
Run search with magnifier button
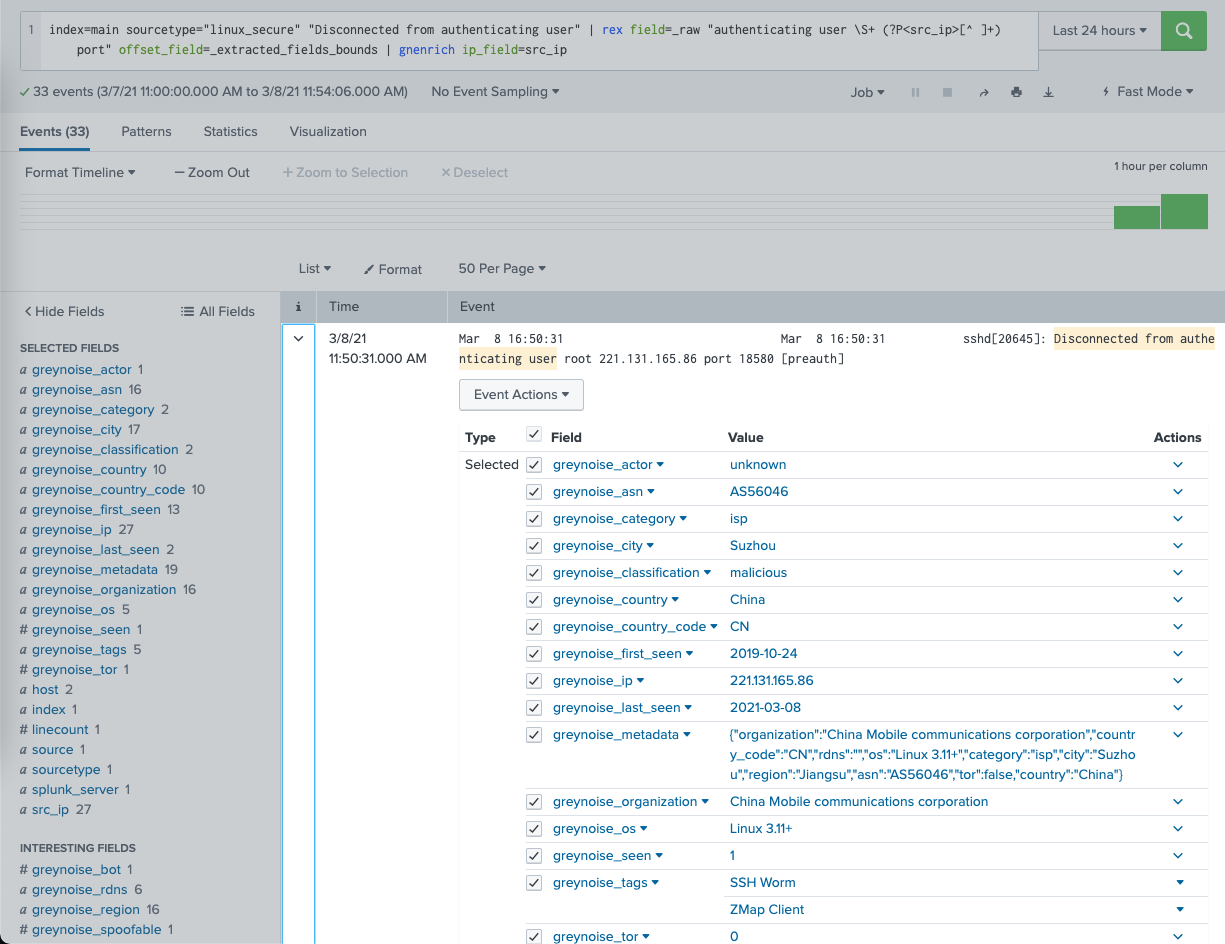pos(1183,31)
